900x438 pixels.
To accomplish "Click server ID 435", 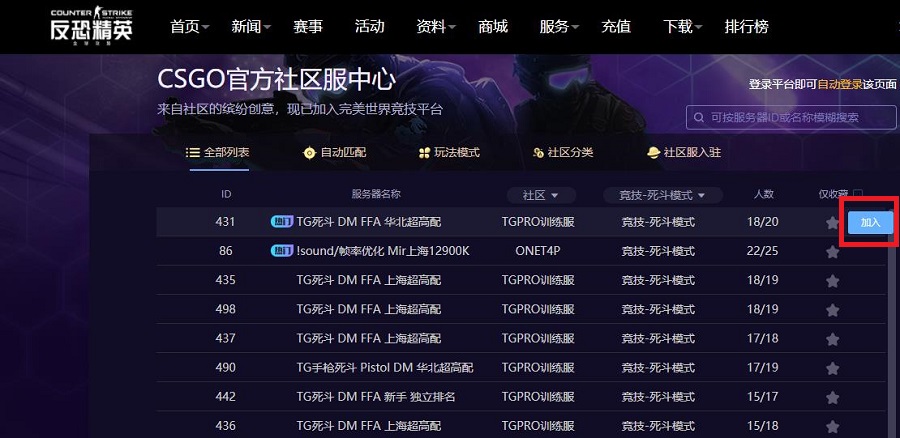I will point(226,280).
